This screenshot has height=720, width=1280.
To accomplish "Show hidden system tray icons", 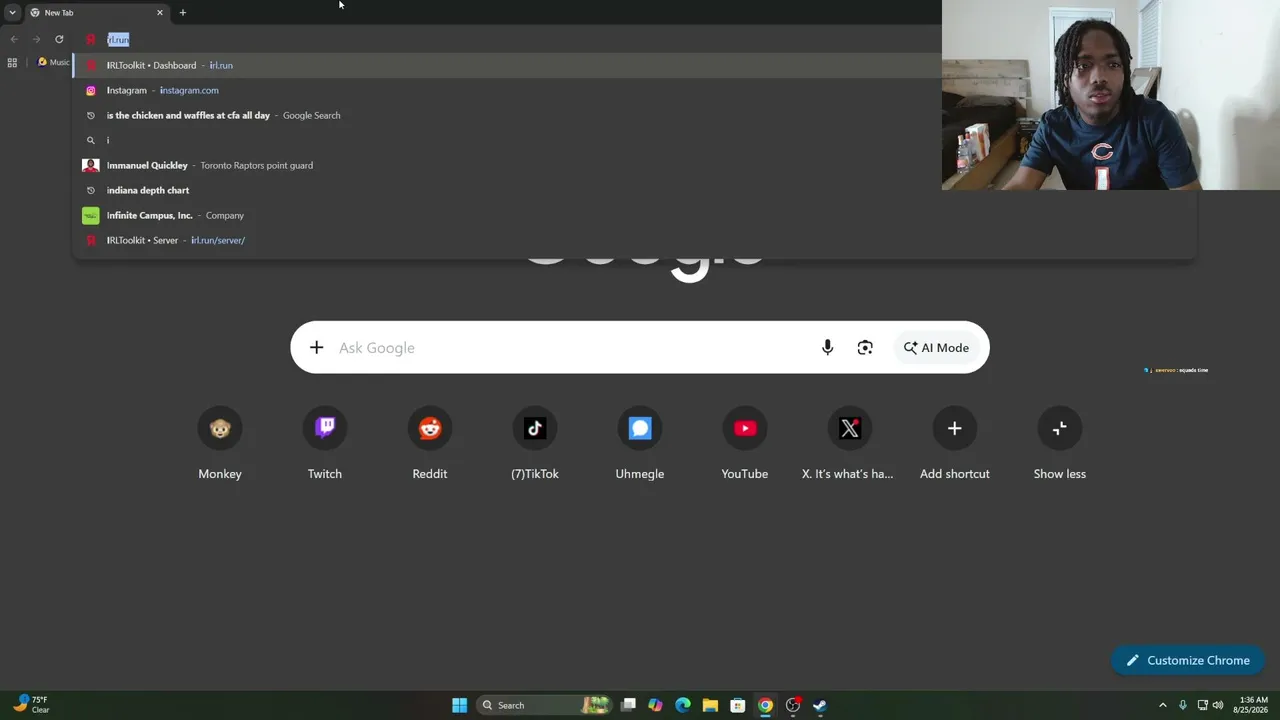I will click(x=1162, y=705).
